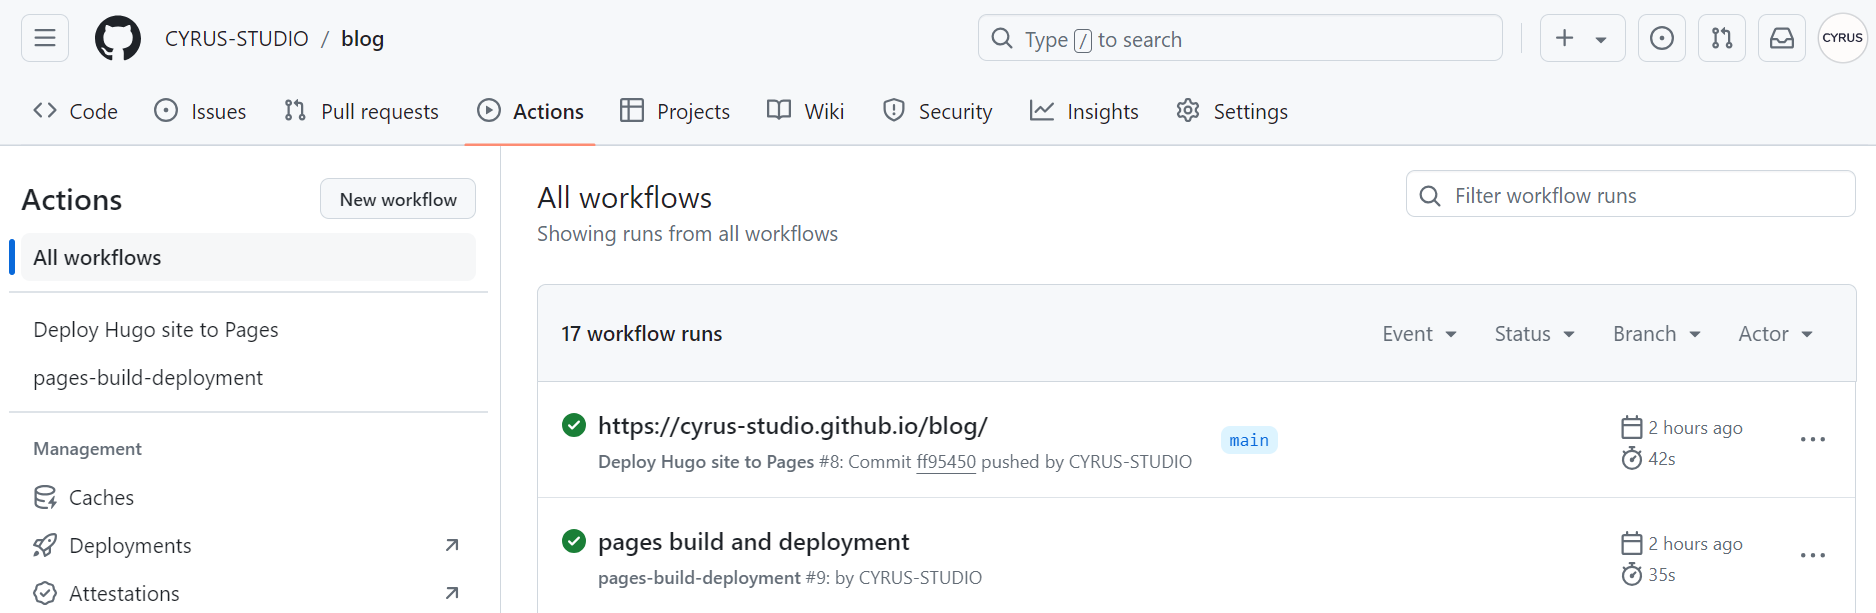Viewport: 1876px width, 613px height.
Task: Switch to the Insights tab
Action: [1085, 112]
